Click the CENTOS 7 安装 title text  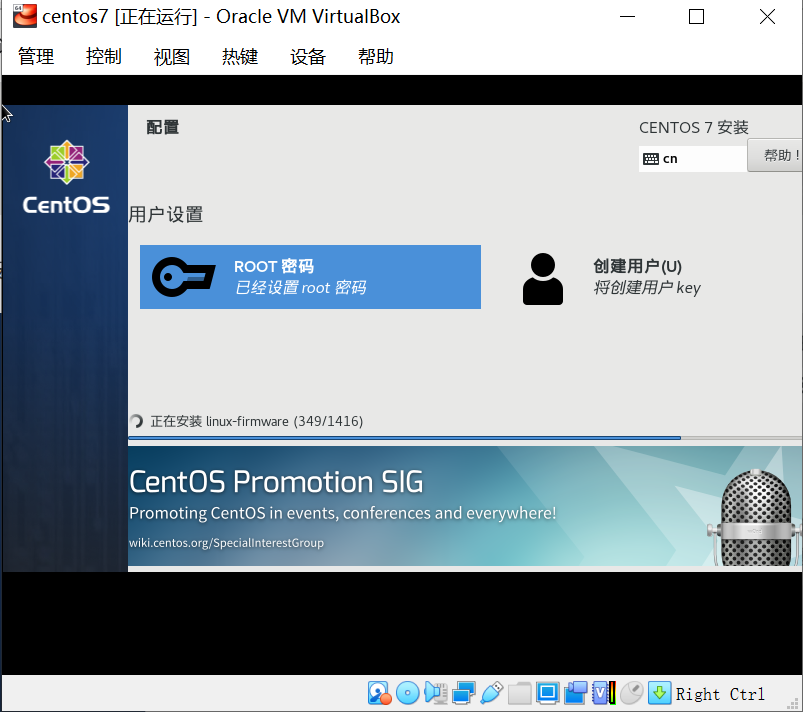pos(693,128)
